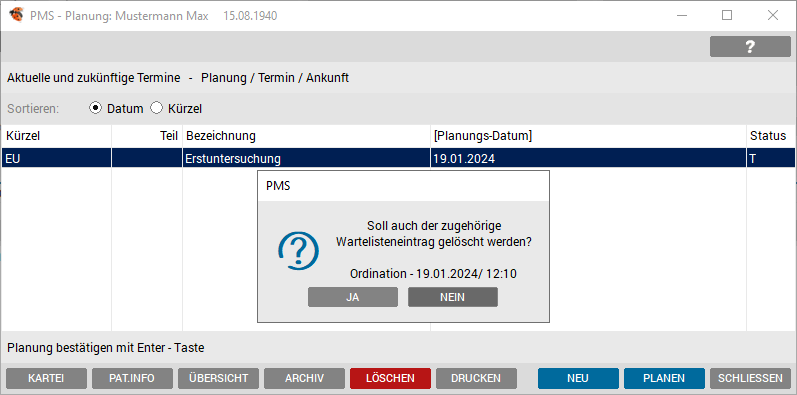Open PAT.INFO patient information
Screen dimensions: 797x395
click(132, 378)
